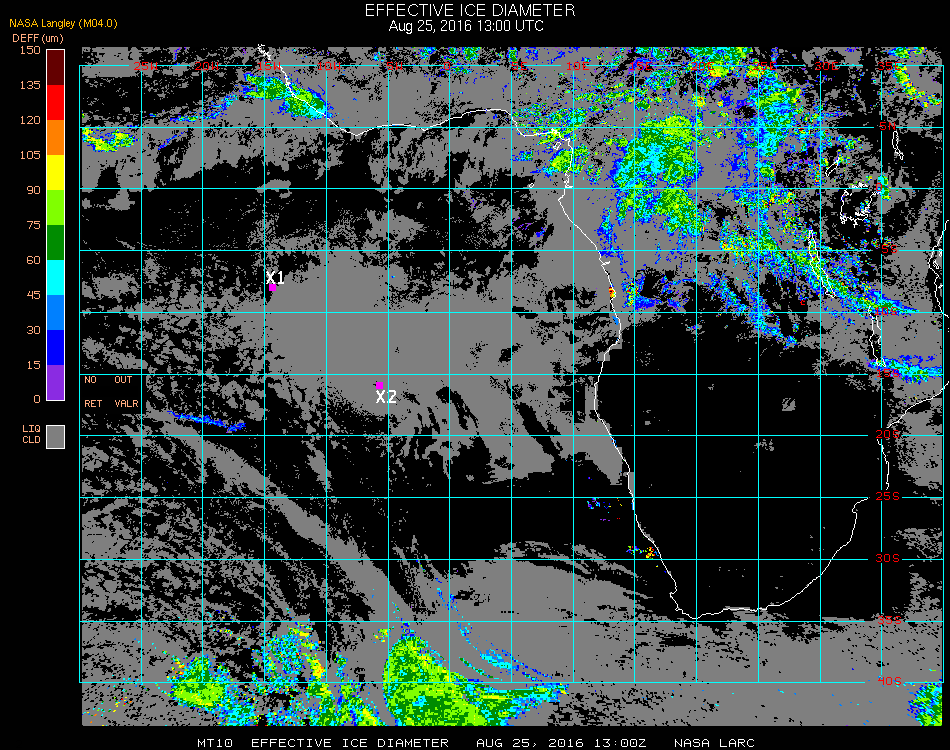Click the '60' legend scale value
950x750 pixels.
point(33,260)
